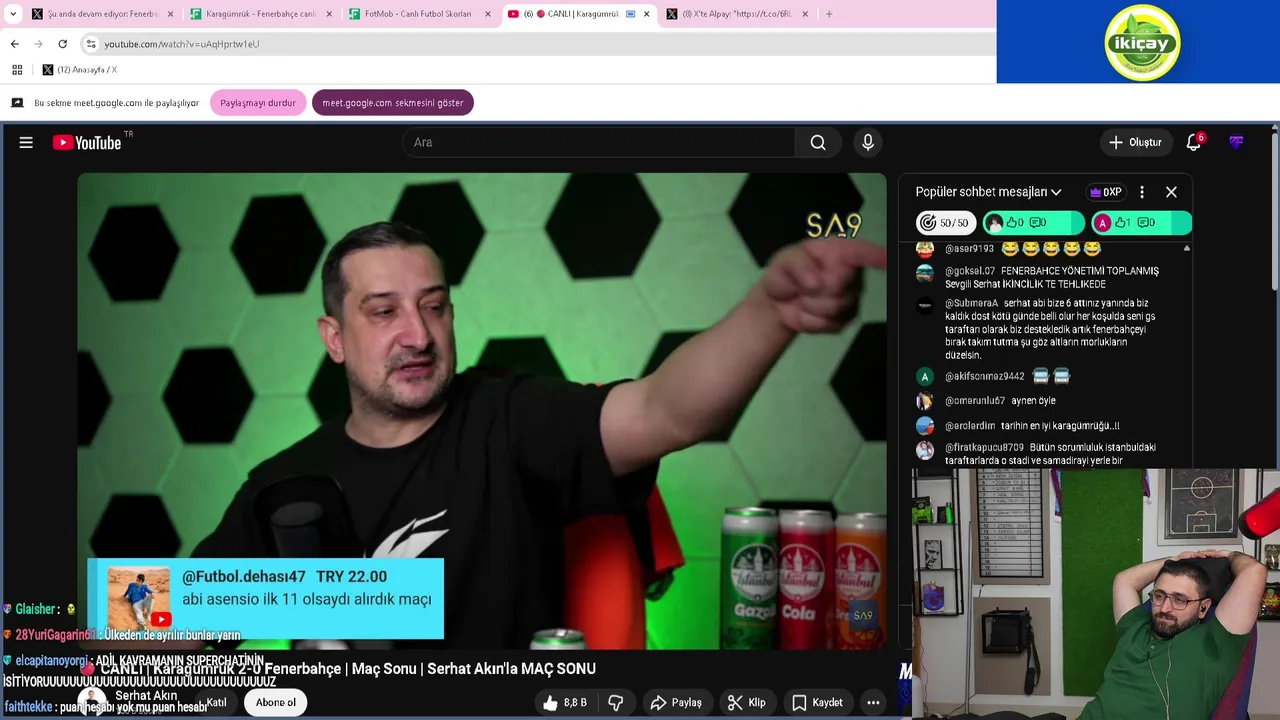Image resolution: width=1280 pixels, height=720 pixels.
Task: Click the youtube.com address bar URL
Action: click(182, 44)
